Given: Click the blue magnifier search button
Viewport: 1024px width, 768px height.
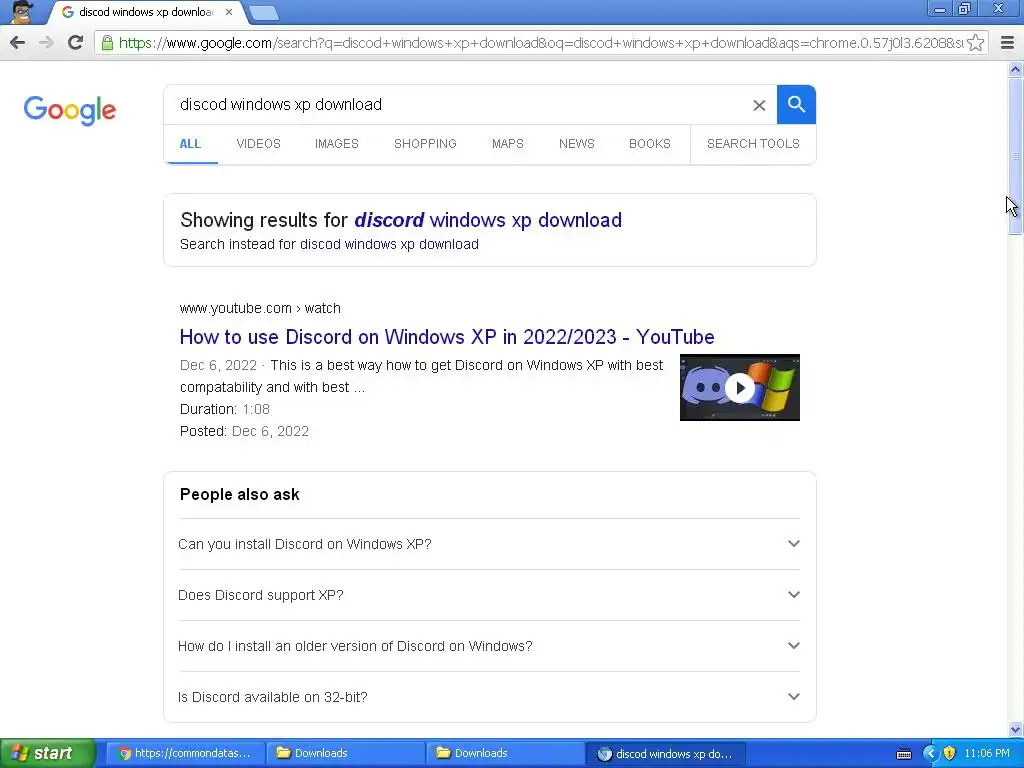Looking at the screenshot, I should [796, 104].
